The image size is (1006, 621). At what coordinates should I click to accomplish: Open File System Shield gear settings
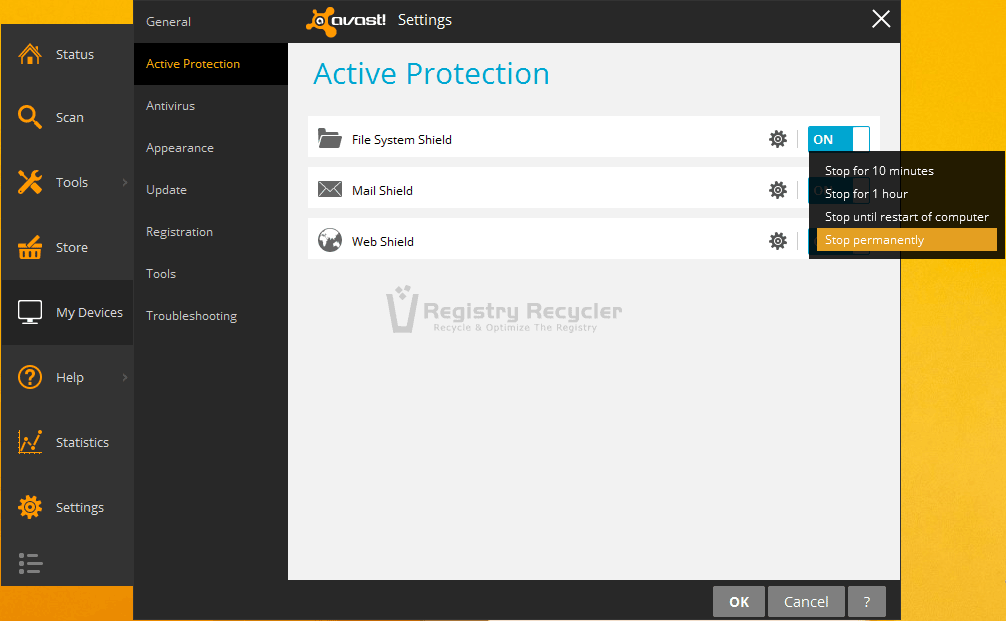778,139
